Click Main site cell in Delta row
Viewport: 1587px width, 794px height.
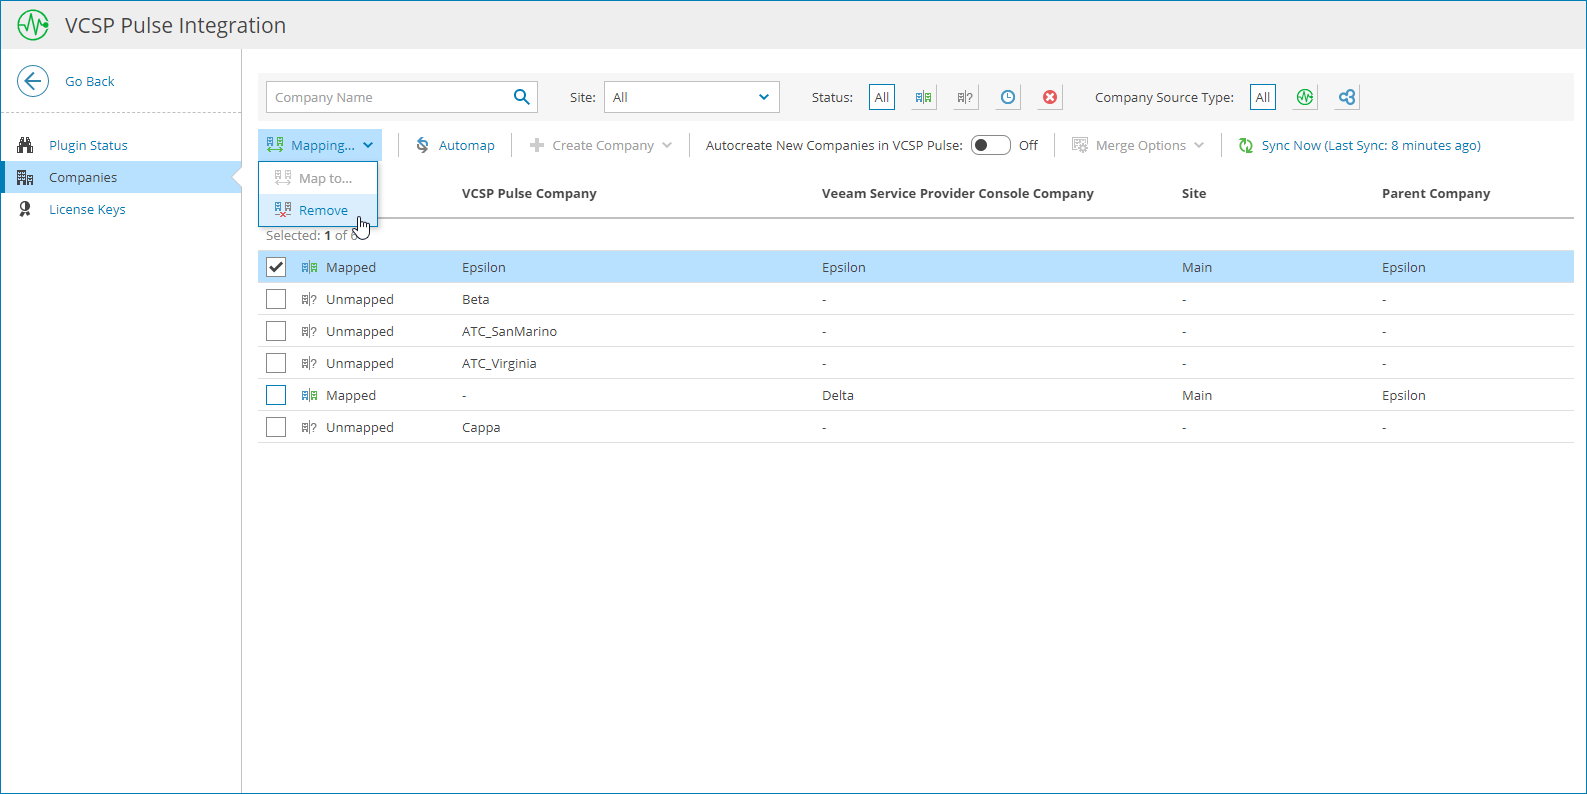point(1197,395)
